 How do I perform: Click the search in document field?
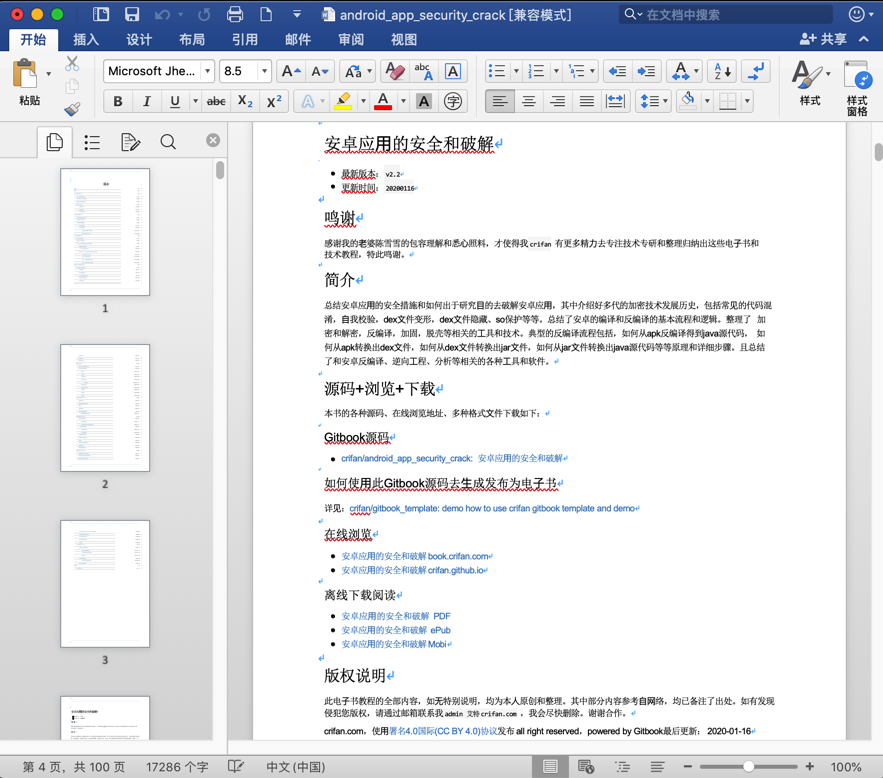[726, 15]
